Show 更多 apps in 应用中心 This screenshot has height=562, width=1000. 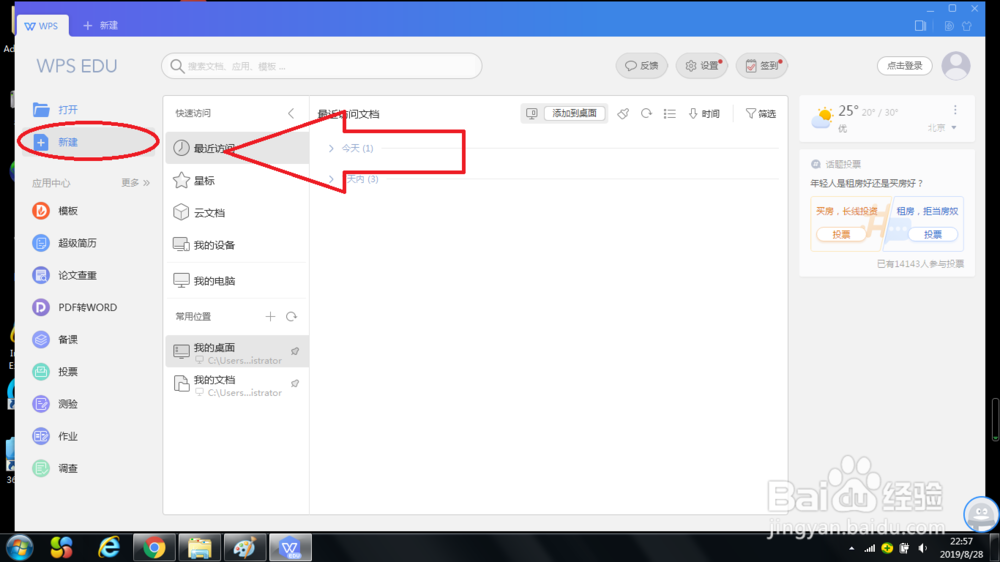coord(135,182)
